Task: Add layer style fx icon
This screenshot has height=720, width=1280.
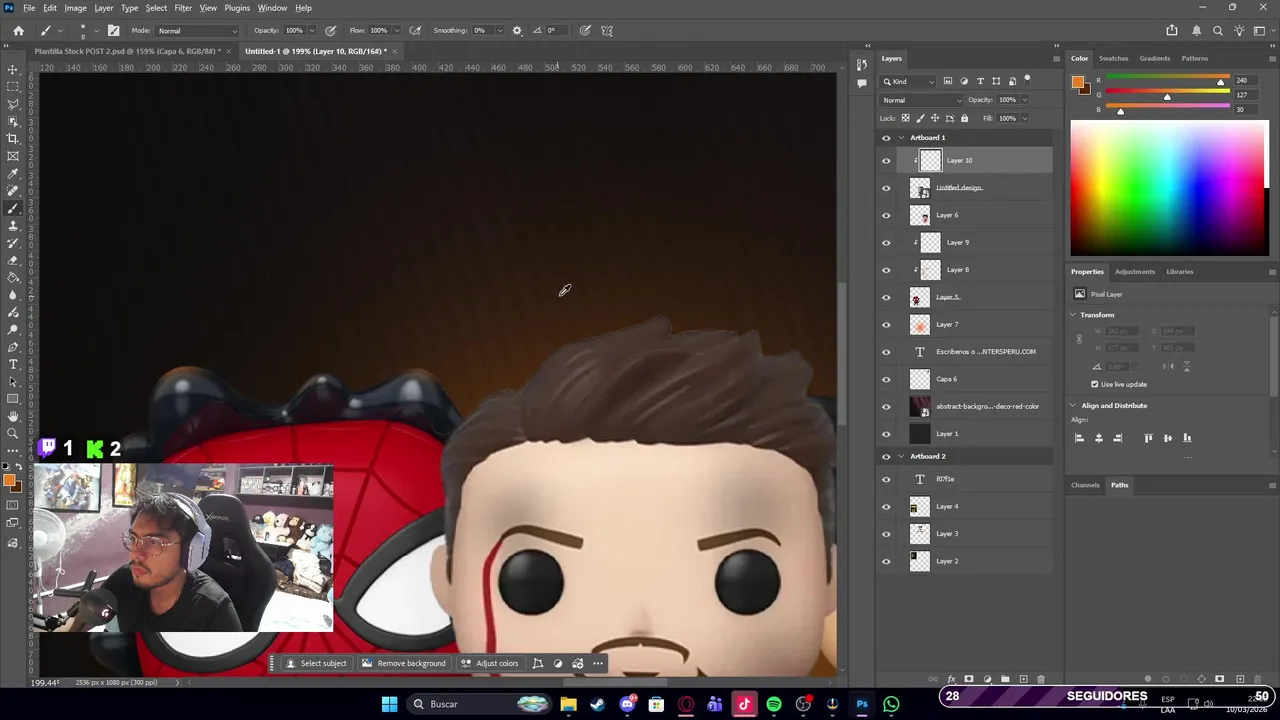Action: click(952, 679)
